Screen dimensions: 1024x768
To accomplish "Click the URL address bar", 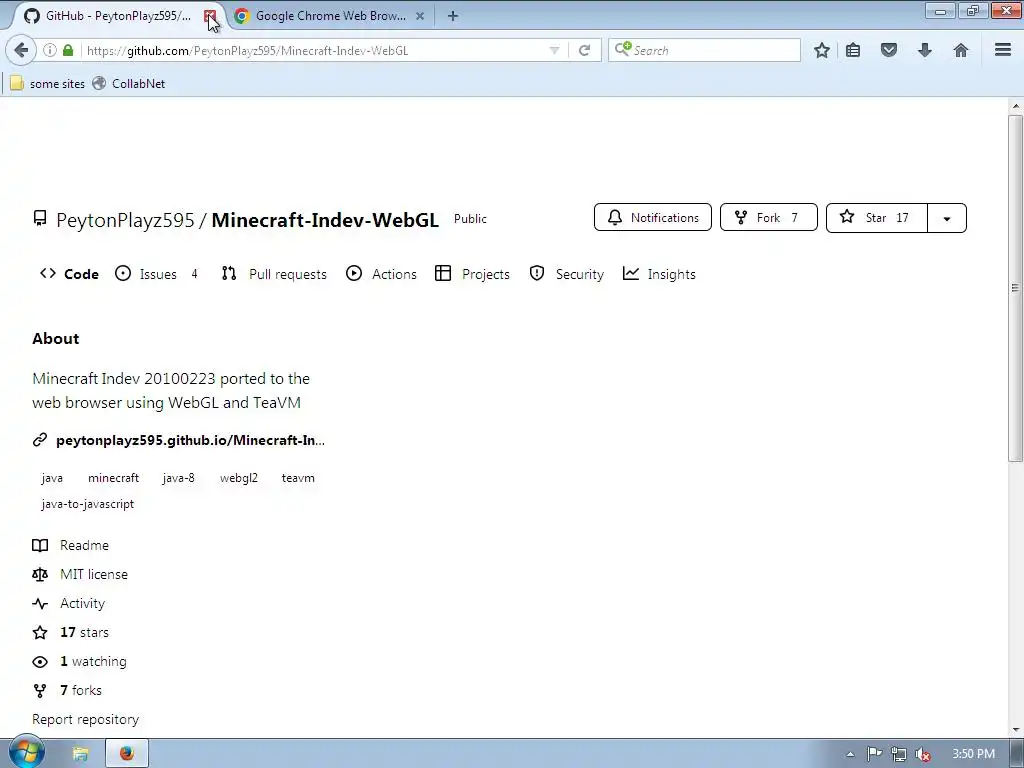I will 313,50.
